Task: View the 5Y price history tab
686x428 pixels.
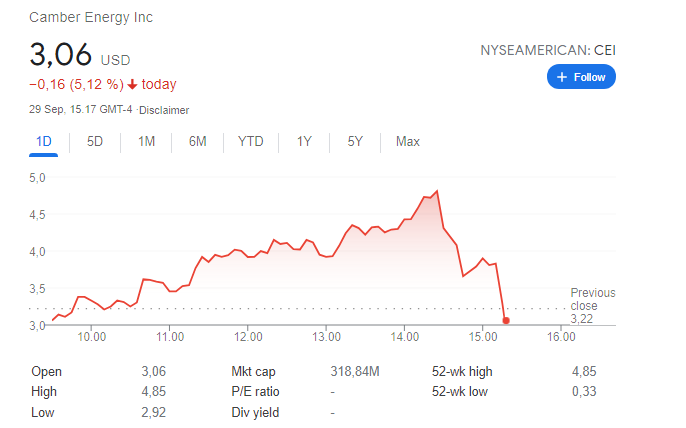Action: 355,141
